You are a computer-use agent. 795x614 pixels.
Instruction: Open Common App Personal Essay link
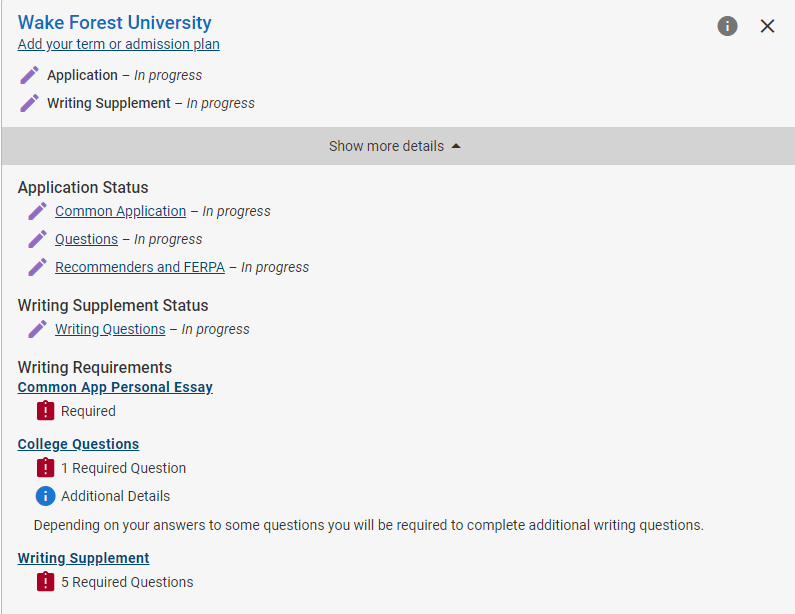[x=115, y=387]
